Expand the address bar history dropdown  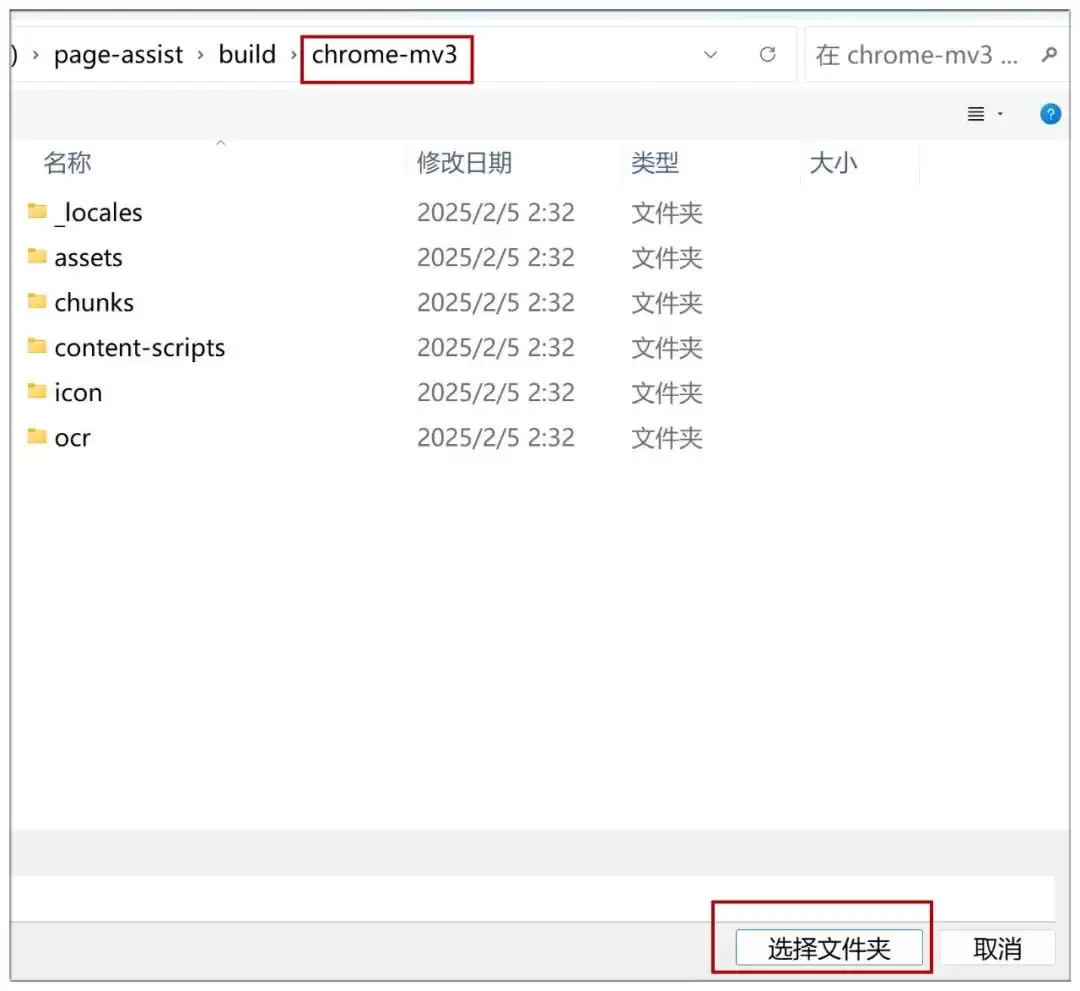click(710, 55)
